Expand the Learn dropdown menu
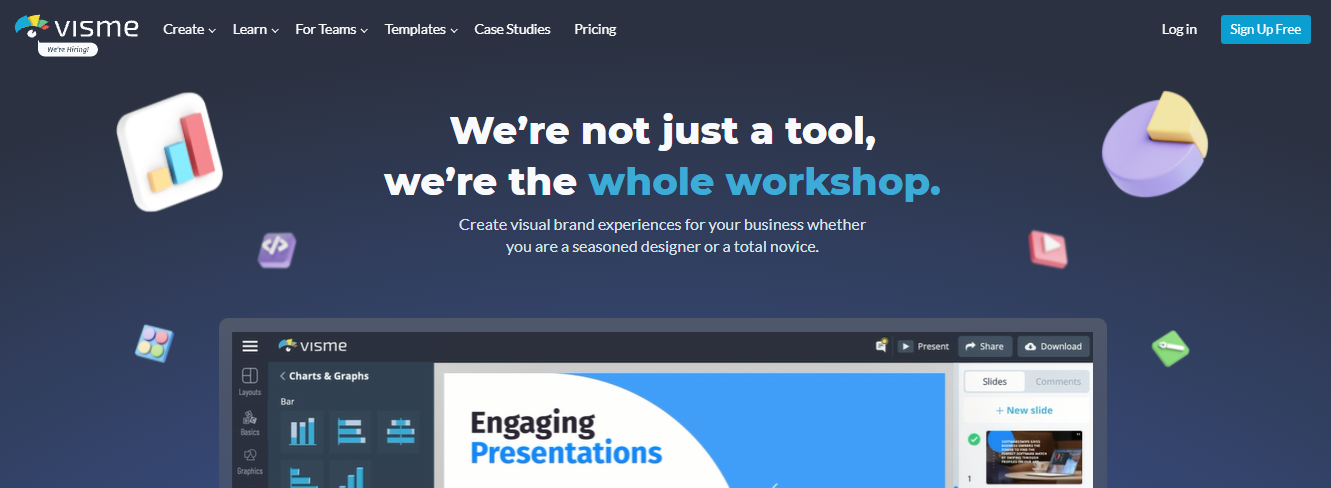Image resolution: width=1331 pixels, height=488 pixels. click(x=255, y=29)
